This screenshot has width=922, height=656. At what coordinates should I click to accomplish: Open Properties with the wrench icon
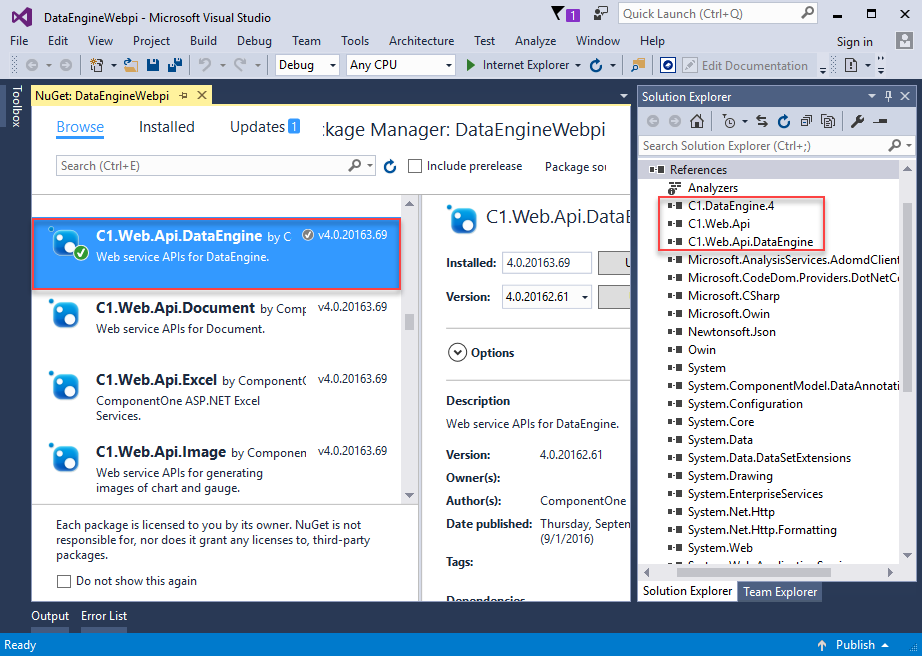tap(857, 121)
